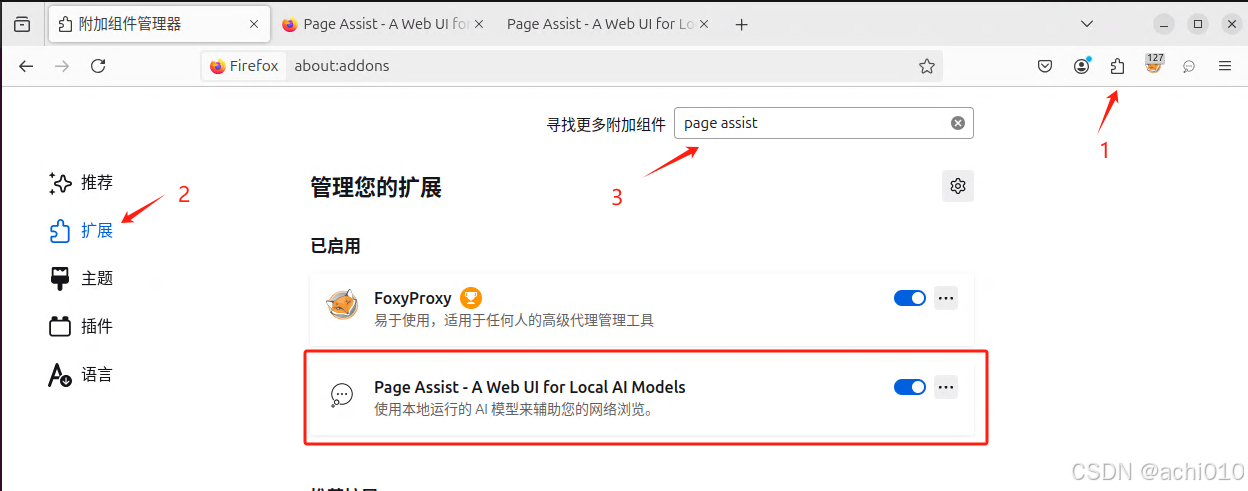
Task: Select the 语言 sidebar category
Action: coord(81,375)
